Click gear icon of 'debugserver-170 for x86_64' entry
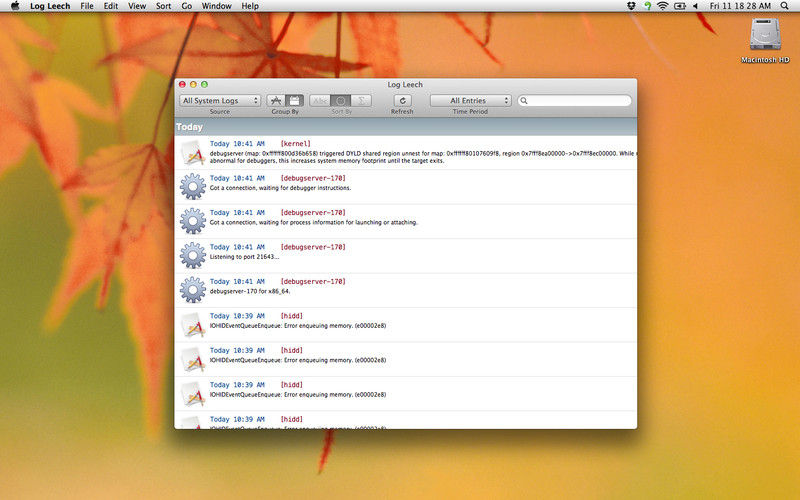The width and height of the screenshot is (800, 500). pos(193,290)
